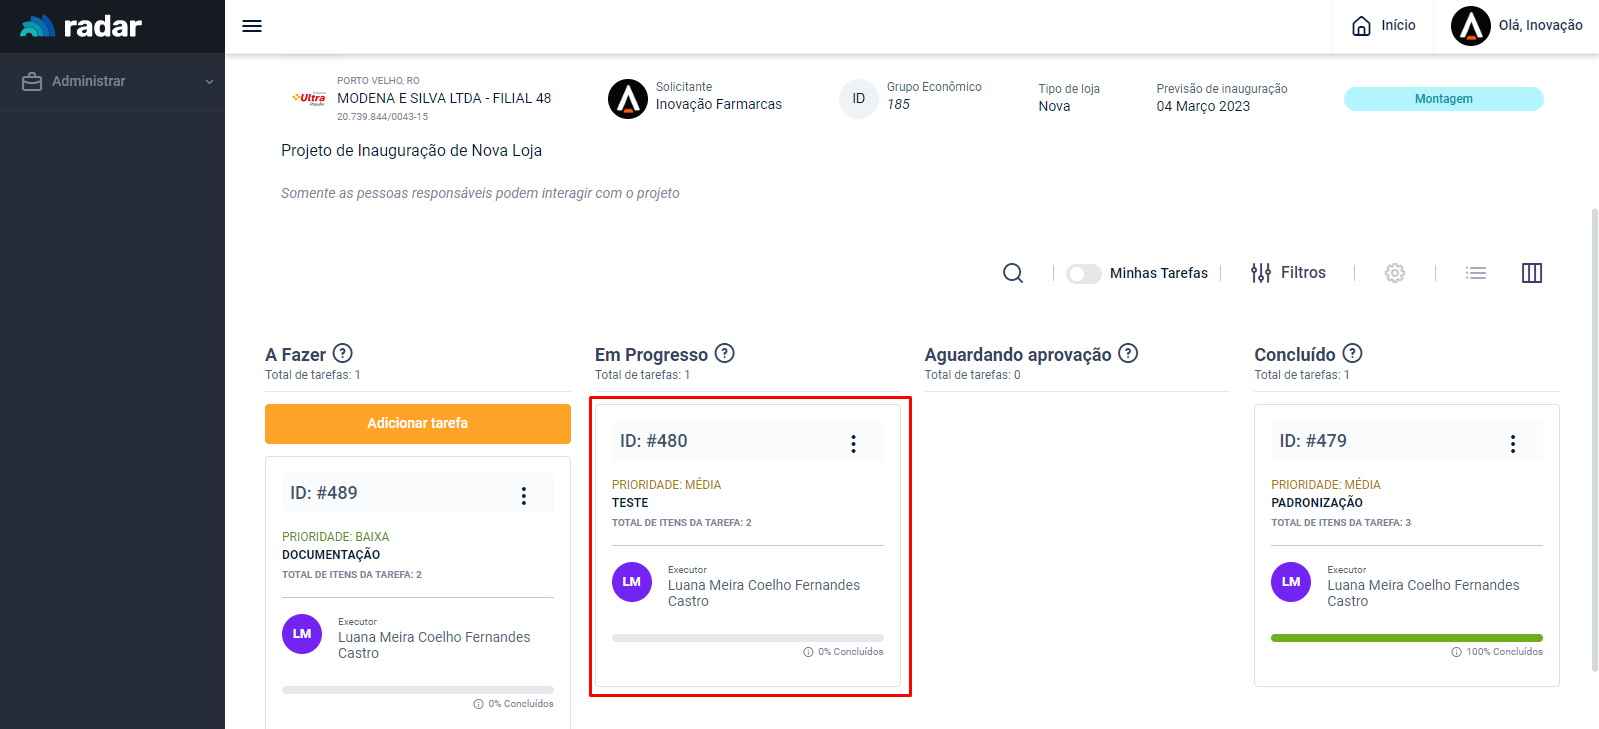Switch to kanban columns view icon

pos(1532,273)
